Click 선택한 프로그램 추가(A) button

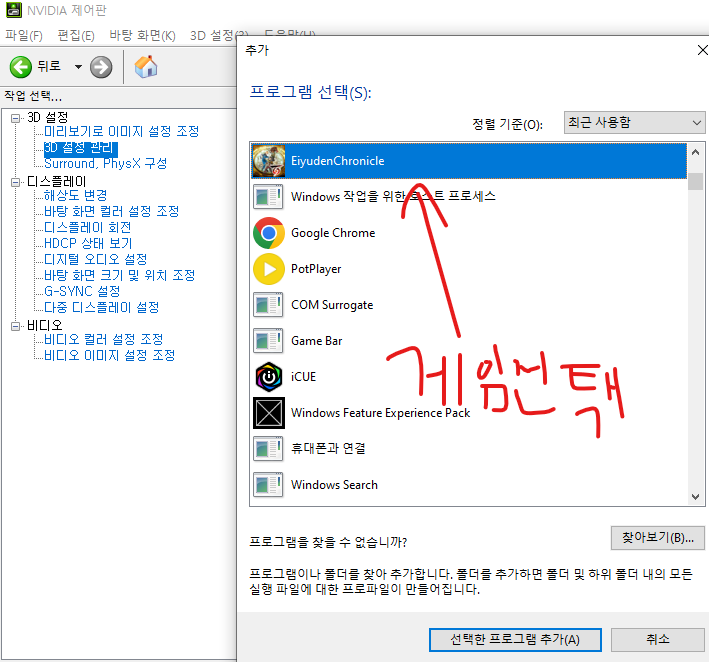tap(515, 640)
